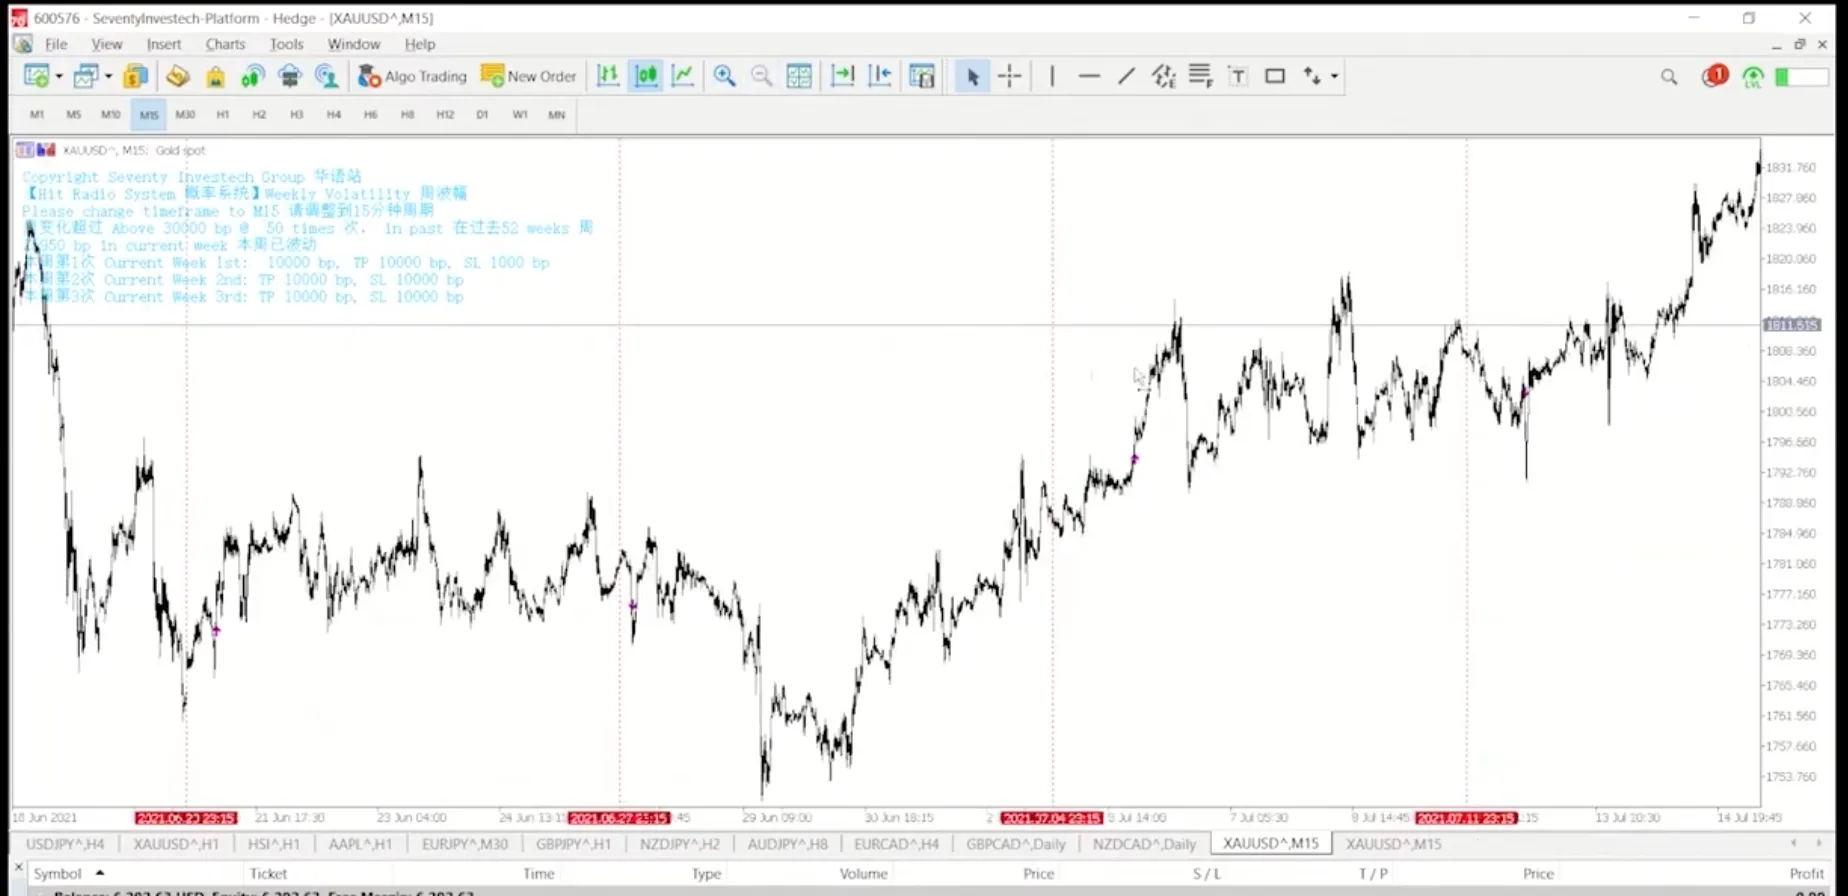This screenshot has height=896, width=1848.
Task: Expand the profiles dropdown arrow
Action: pyautogui.click(x=108, y=77)
